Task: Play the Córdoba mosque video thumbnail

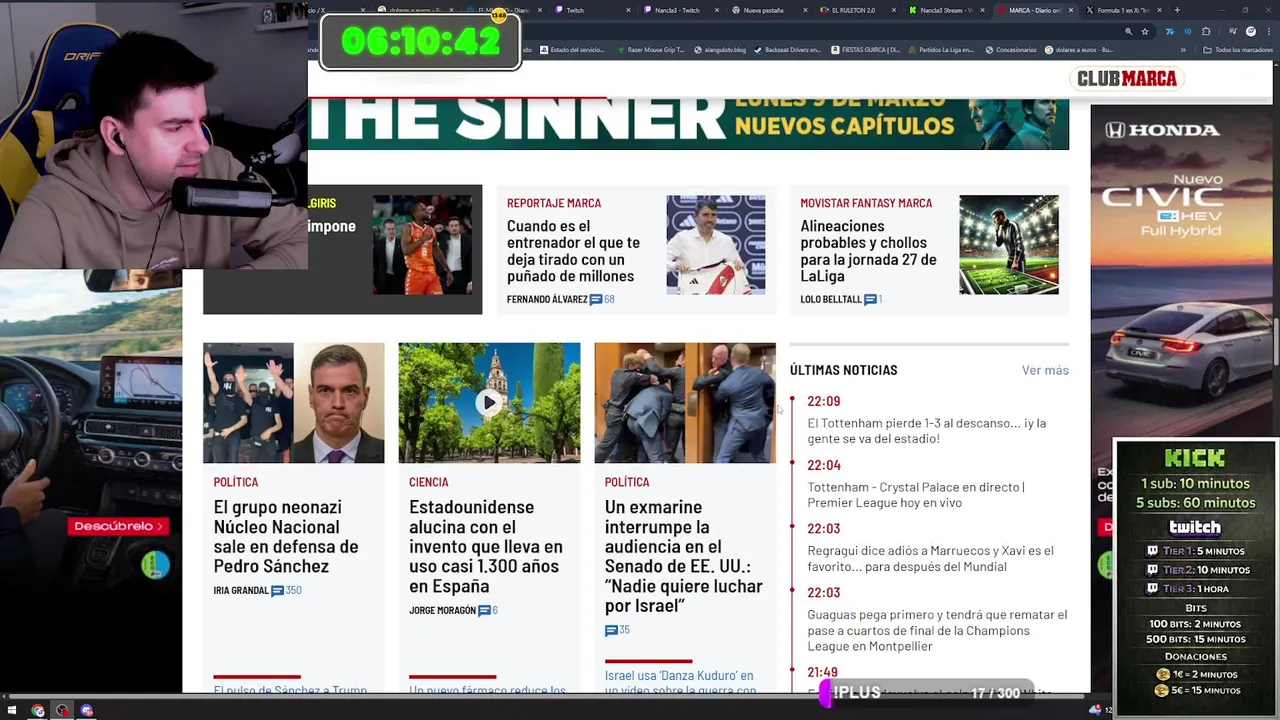Action: click(488, 402)
